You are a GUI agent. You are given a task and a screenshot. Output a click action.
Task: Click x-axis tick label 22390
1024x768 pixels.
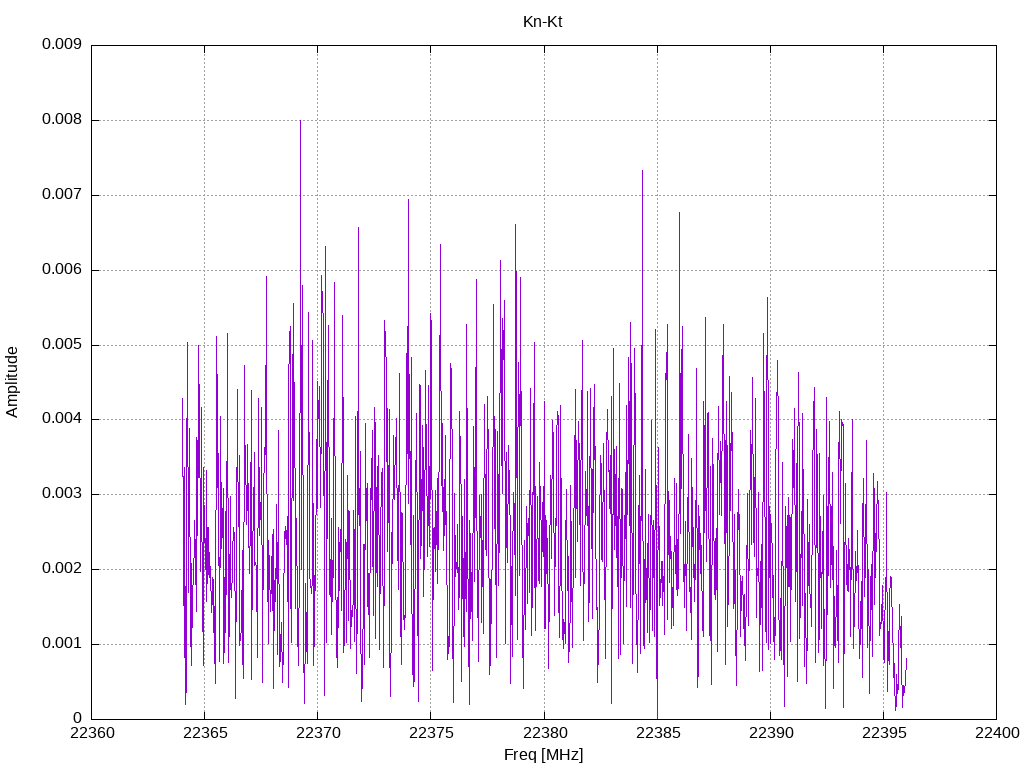(771, 733)
